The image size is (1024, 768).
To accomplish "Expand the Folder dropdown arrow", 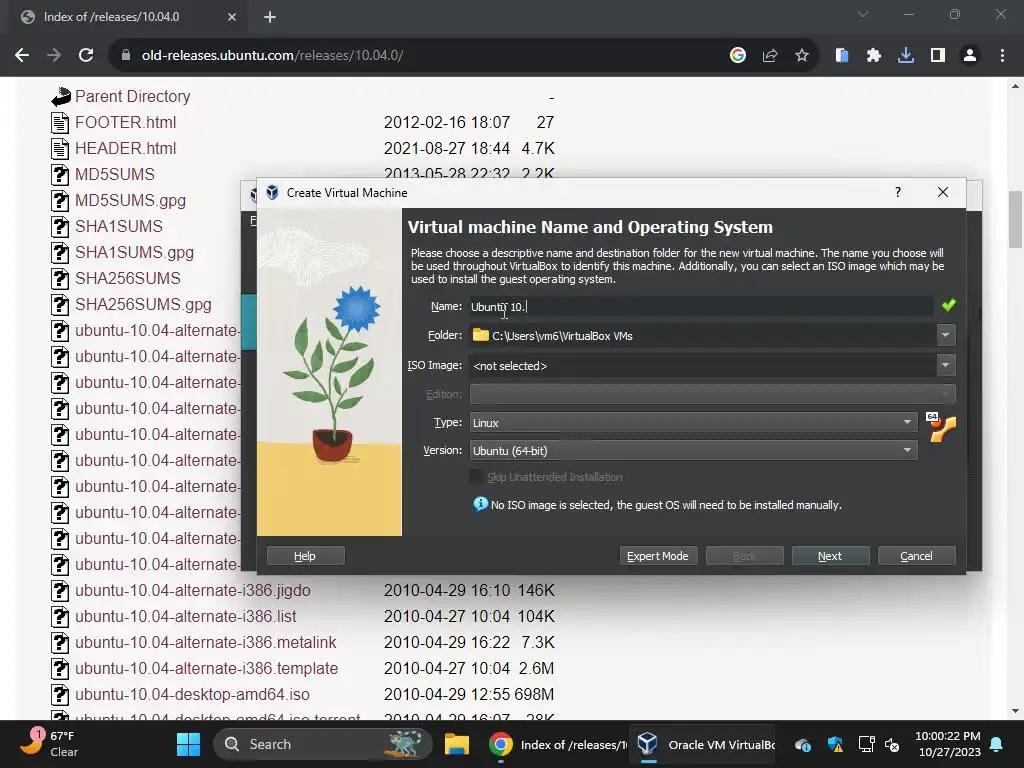I will [945, 335].
